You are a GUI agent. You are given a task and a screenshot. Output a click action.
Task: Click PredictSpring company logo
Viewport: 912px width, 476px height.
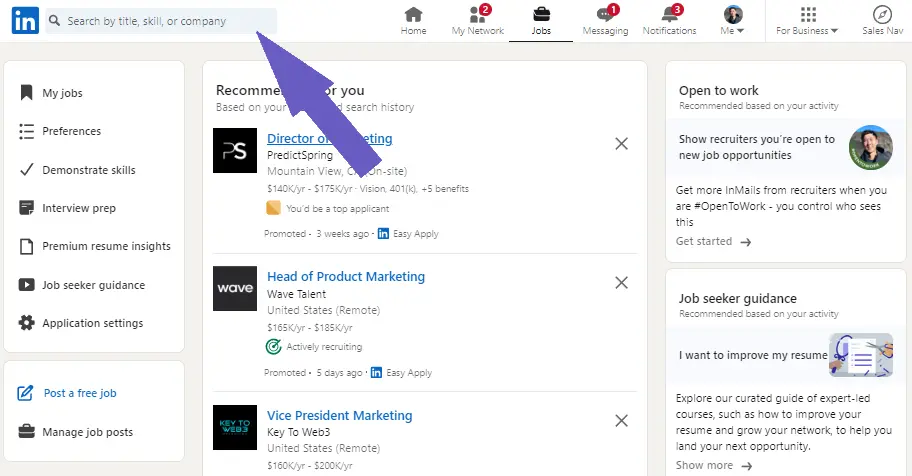pos(234,150)
